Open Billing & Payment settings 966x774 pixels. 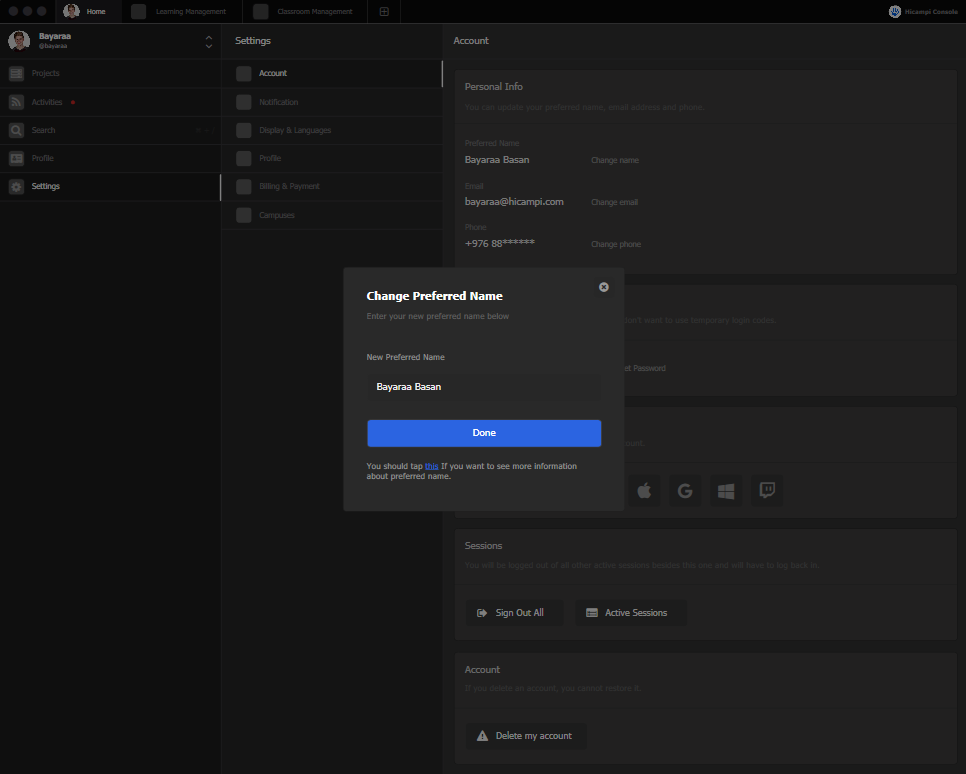pyautogui.click(x=290, y=186)
